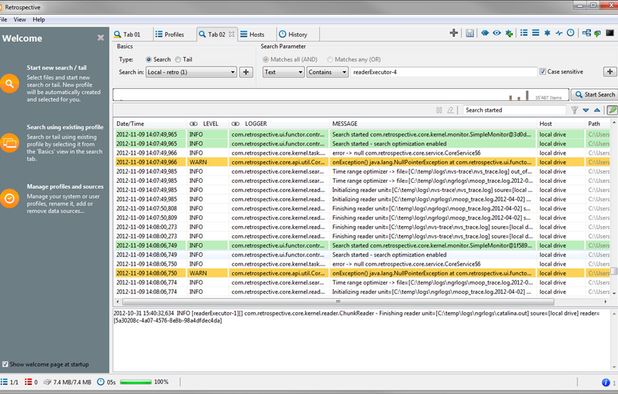618x394 pixels.
Task: Open the History tab
Action: coord(297,35)
